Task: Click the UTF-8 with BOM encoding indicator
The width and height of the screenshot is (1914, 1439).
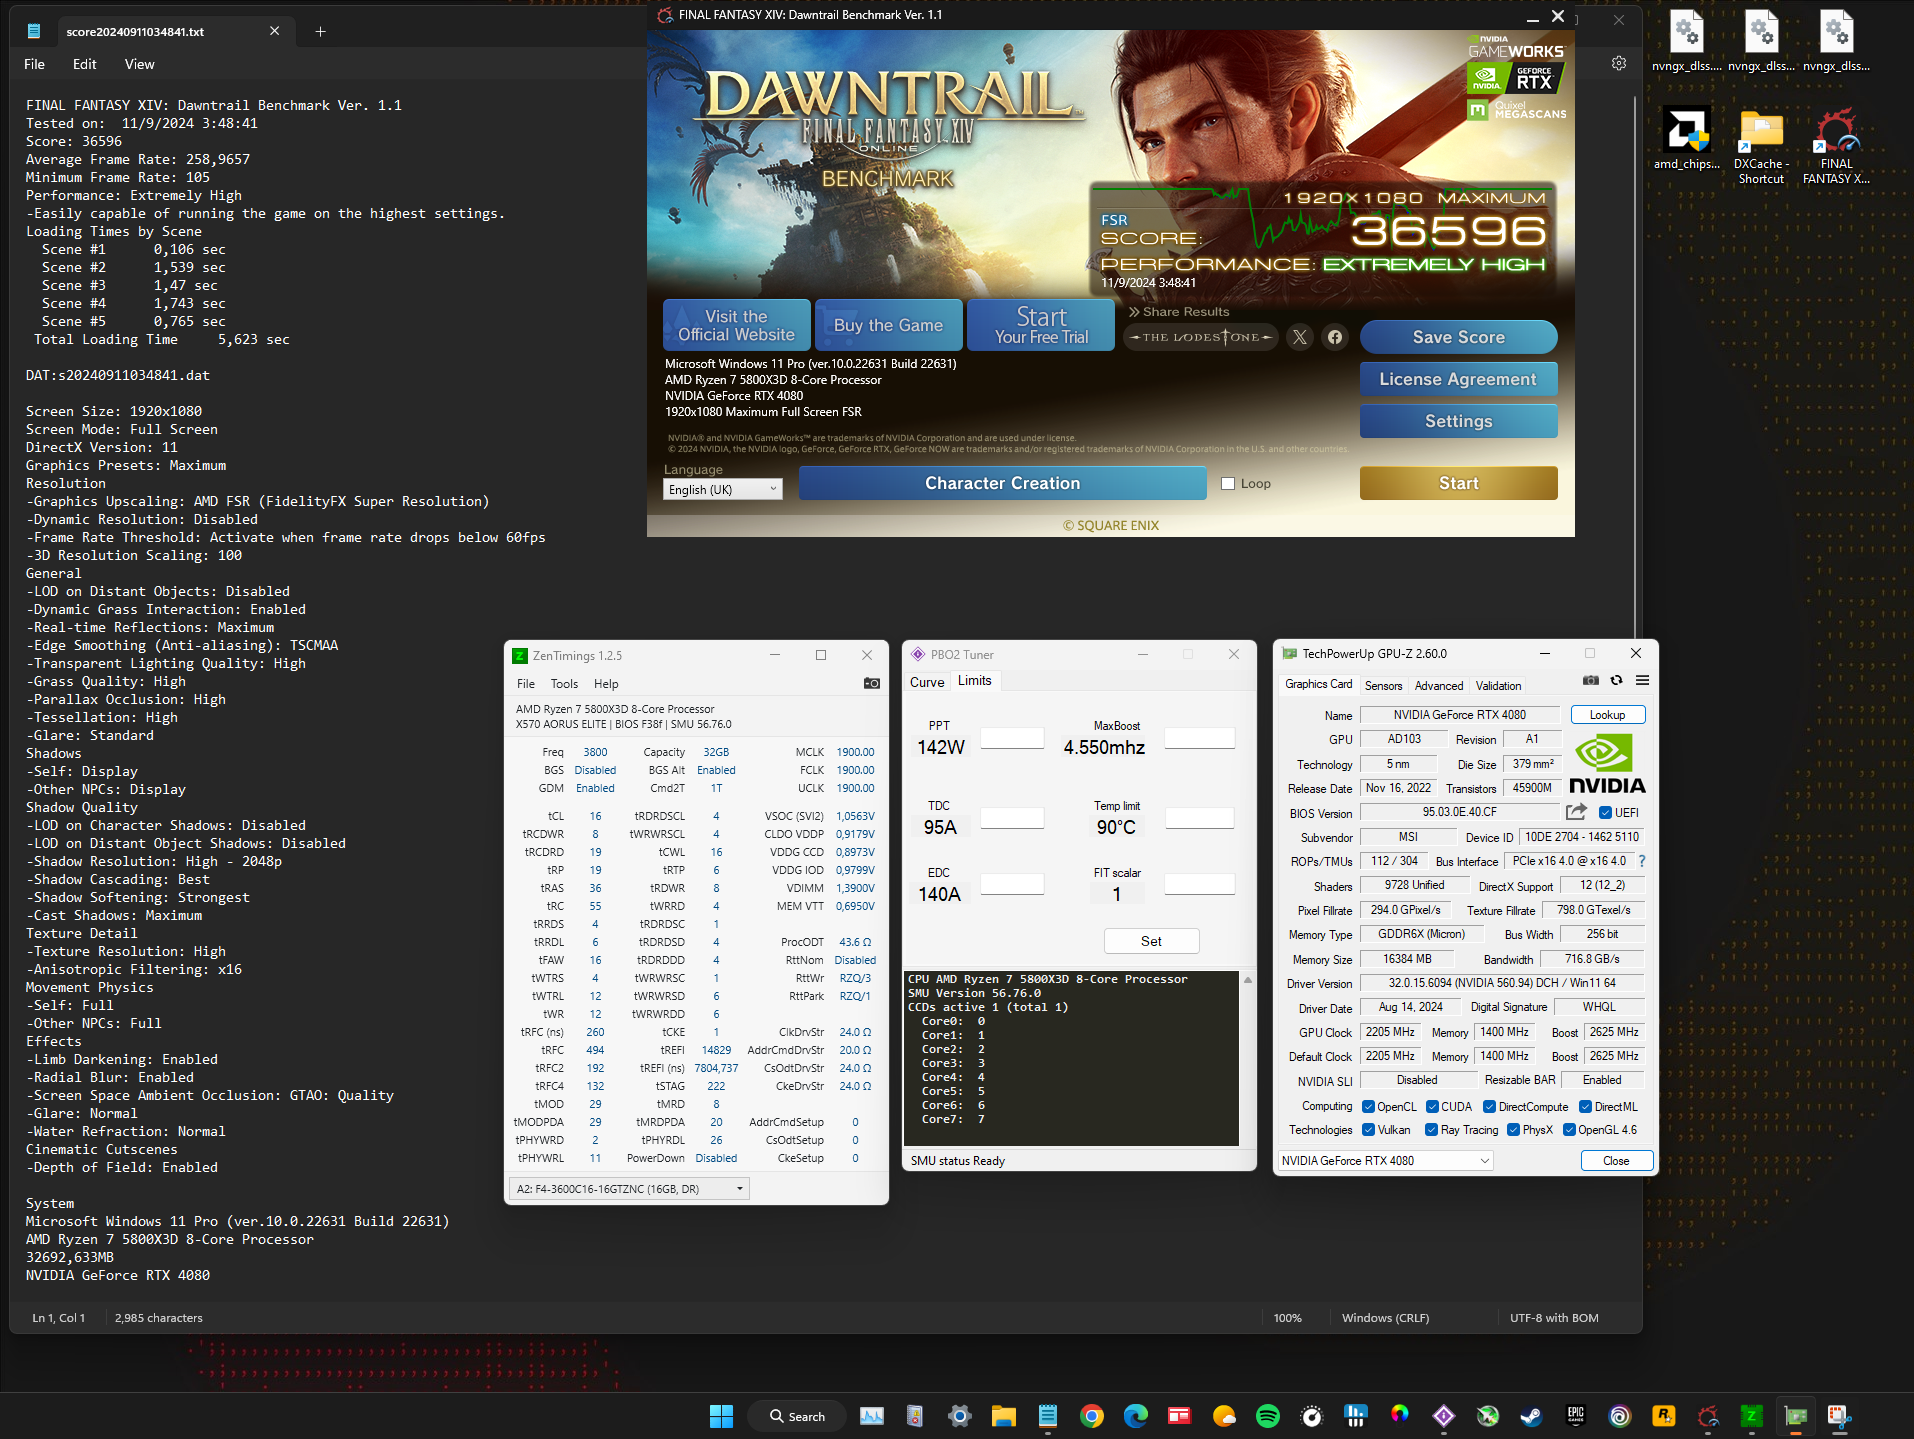Action: click(1554, 1318)
